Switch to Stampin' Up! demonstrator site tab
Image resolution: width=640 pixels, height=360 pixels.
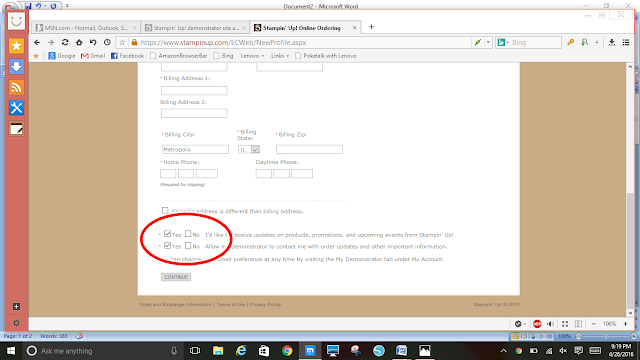click(x=195, y=28)
